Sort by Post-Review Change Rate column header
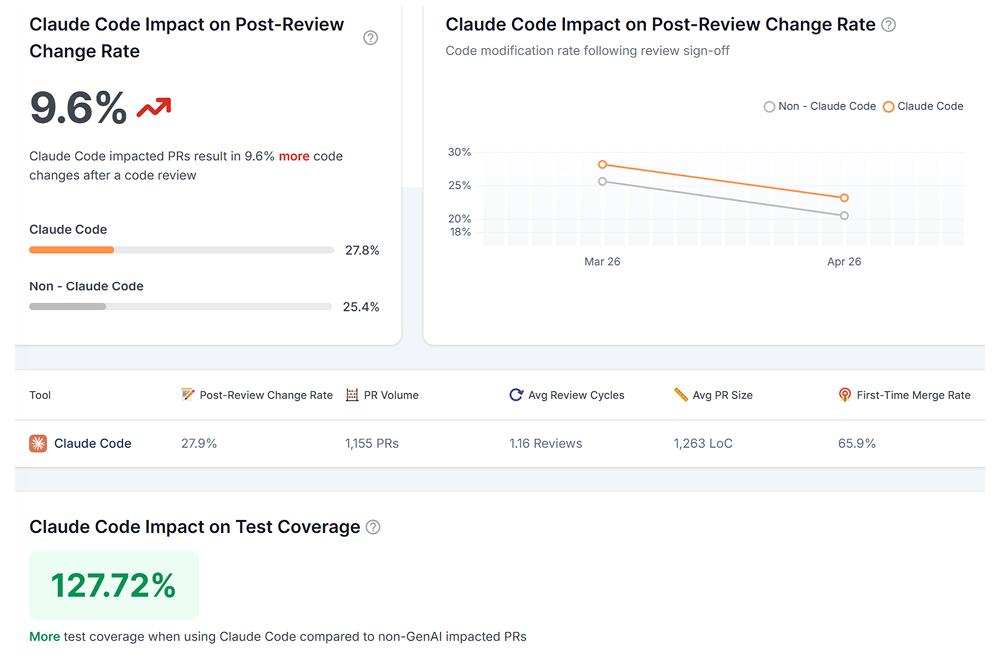This screenshot has width=1000, height=660. click(x=257, y=395)
